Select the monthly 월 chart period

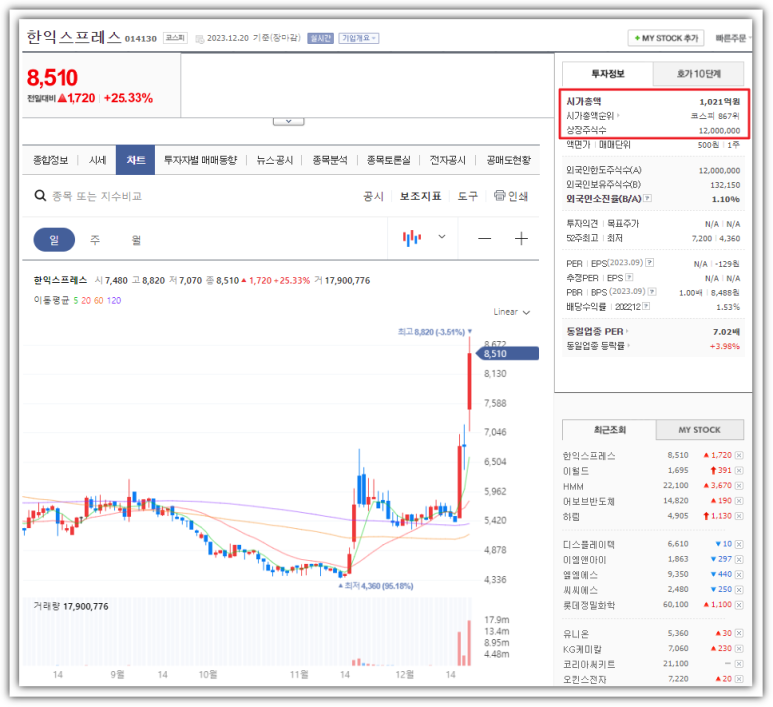click(136, 240)
